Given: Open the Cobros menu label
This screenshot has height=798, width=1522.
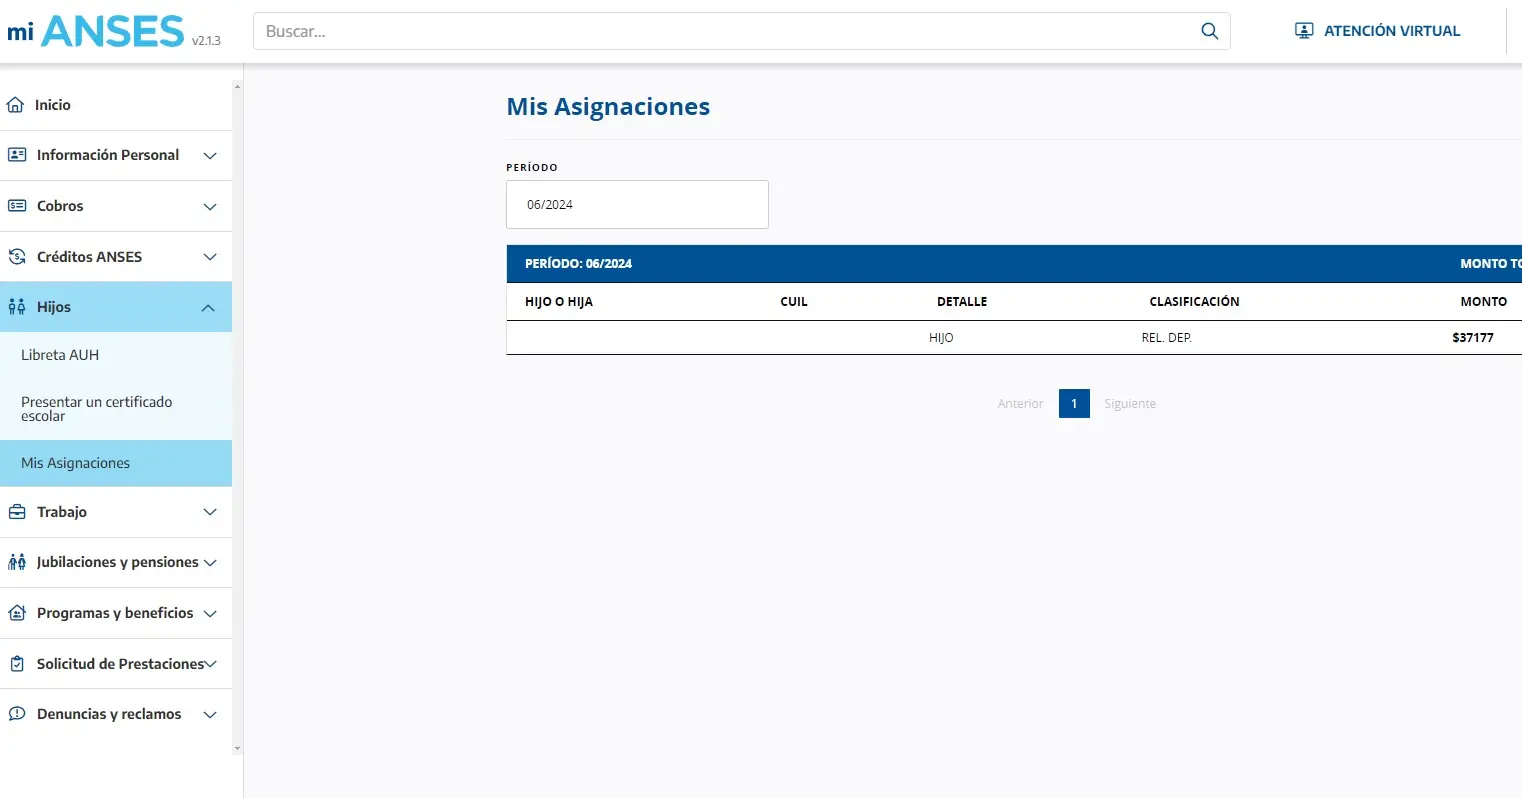Looking at the screenshot, I should point(60,206).
